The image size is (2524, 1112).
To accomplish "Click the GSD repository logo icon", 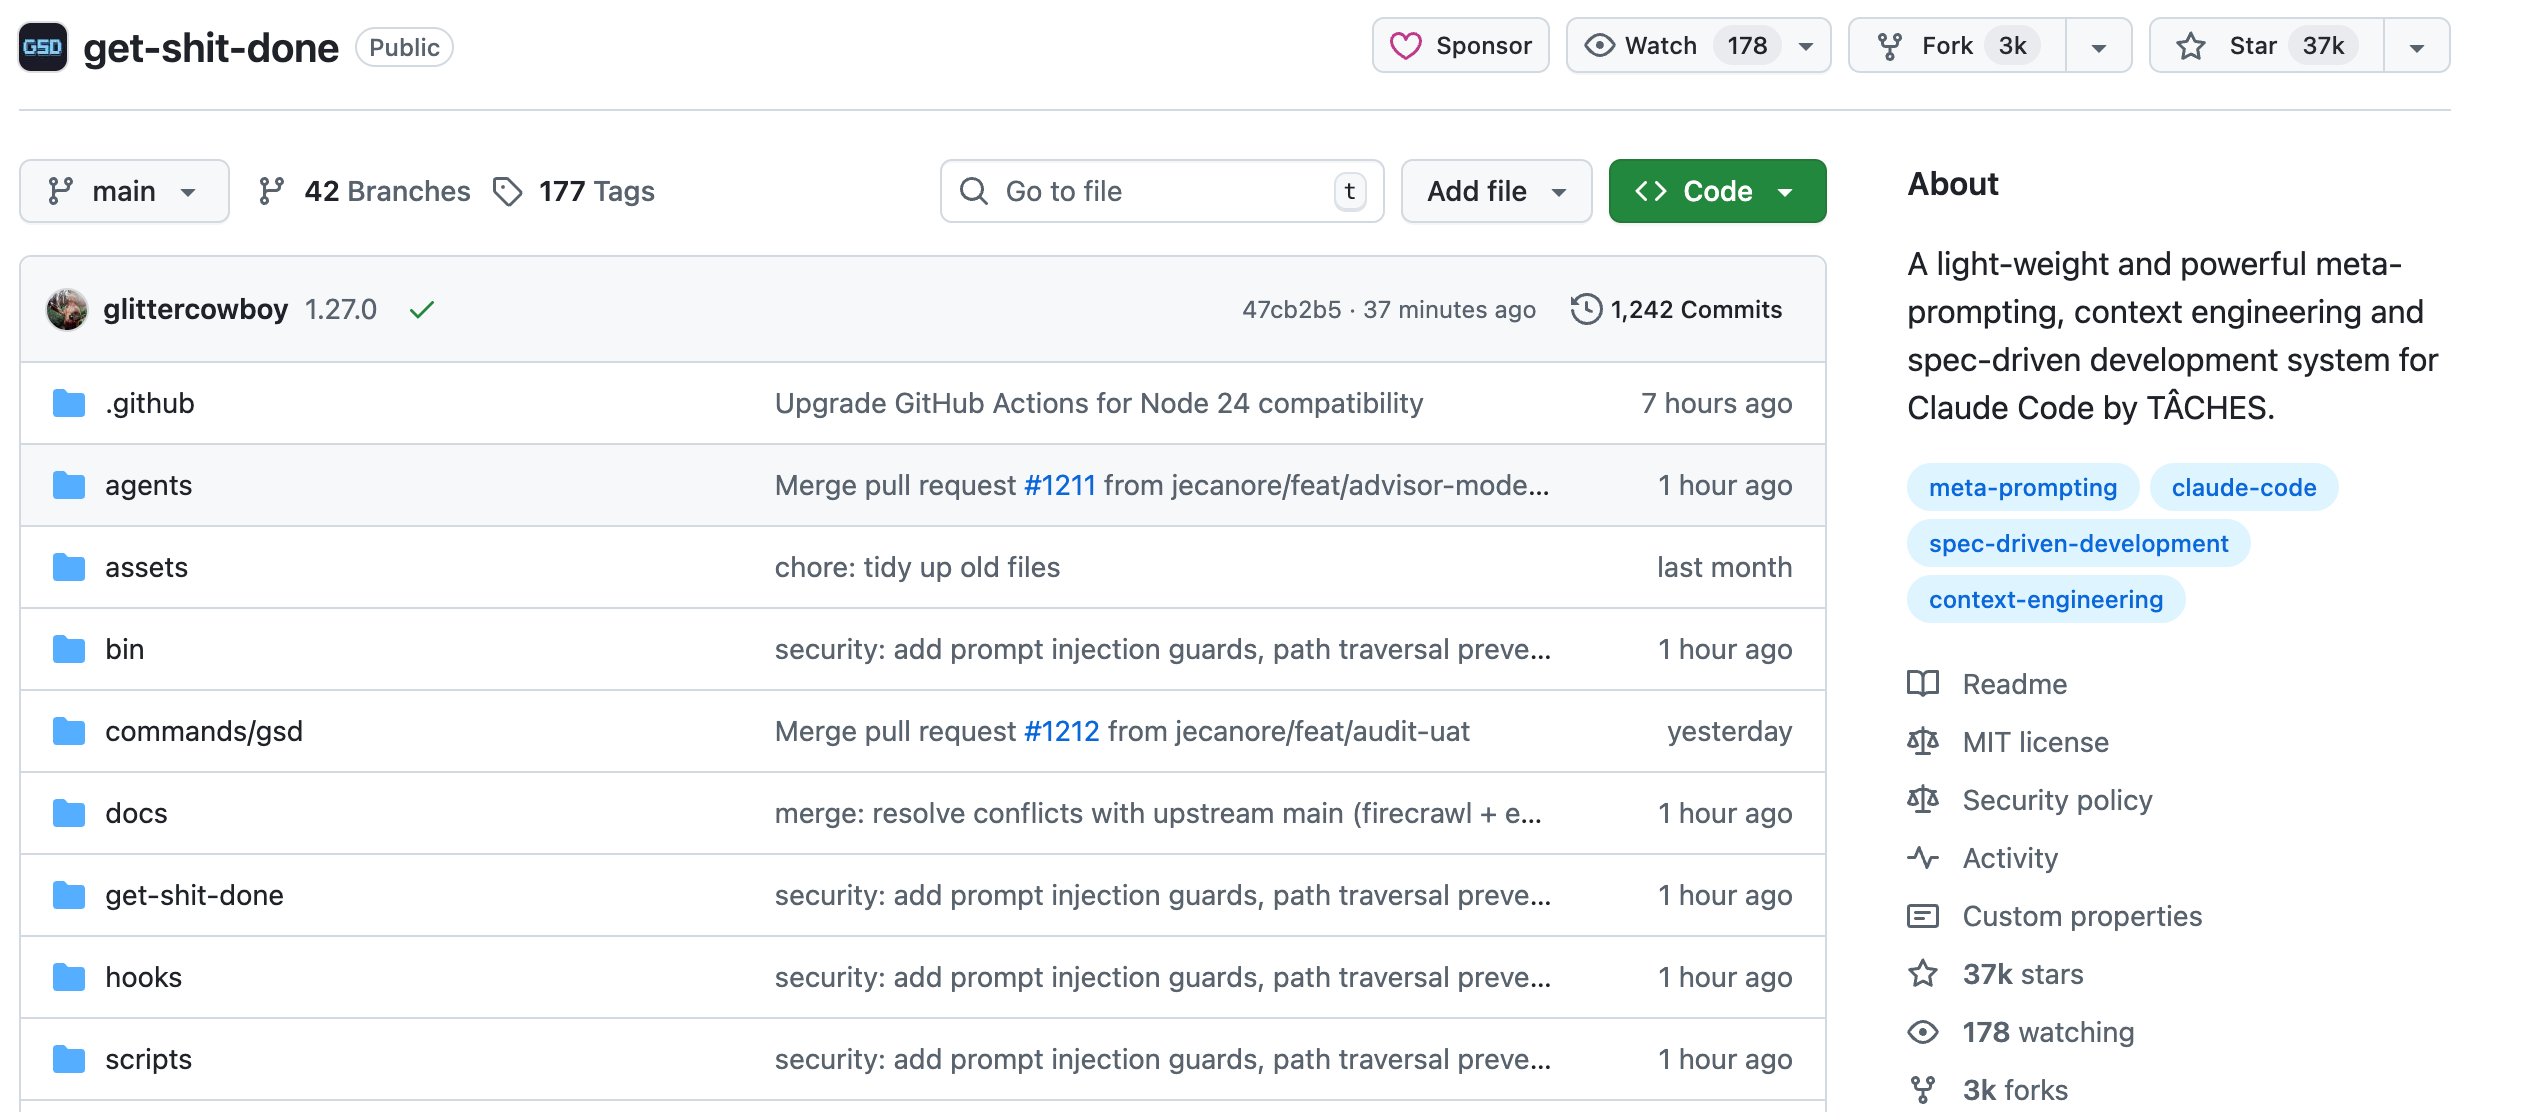I will (43, 47).
